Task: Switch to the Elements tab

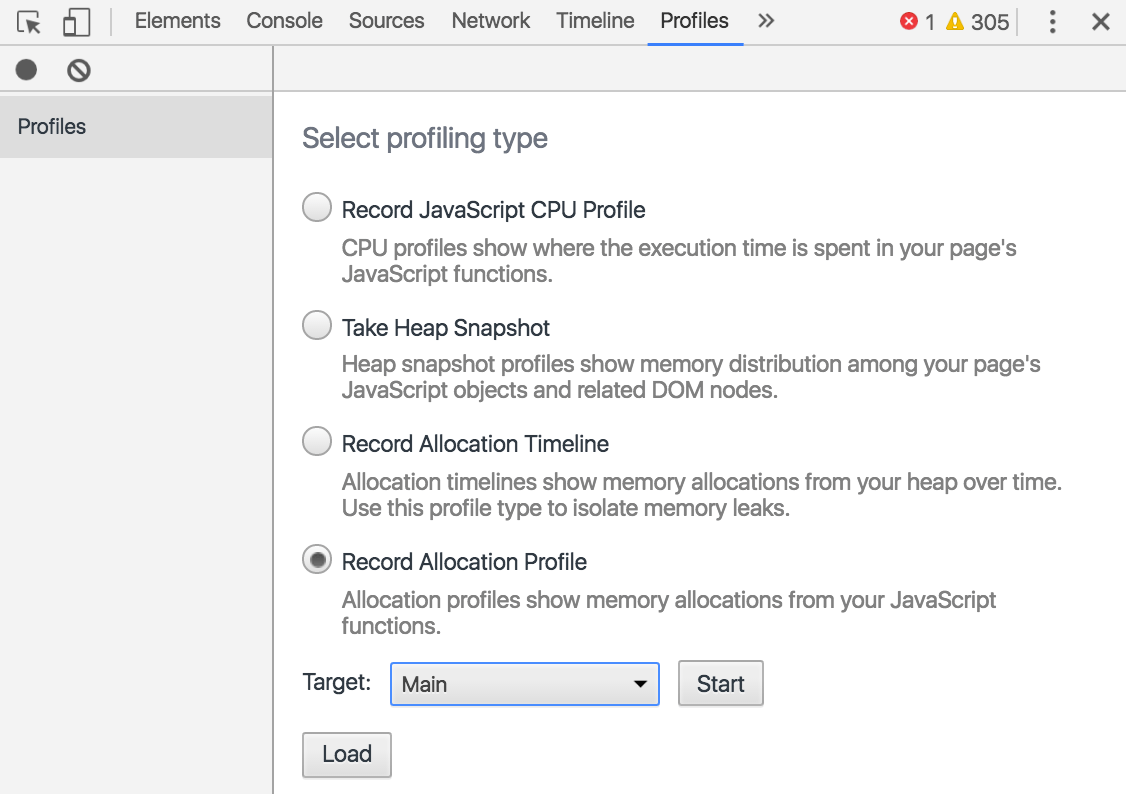Action: 177,20
